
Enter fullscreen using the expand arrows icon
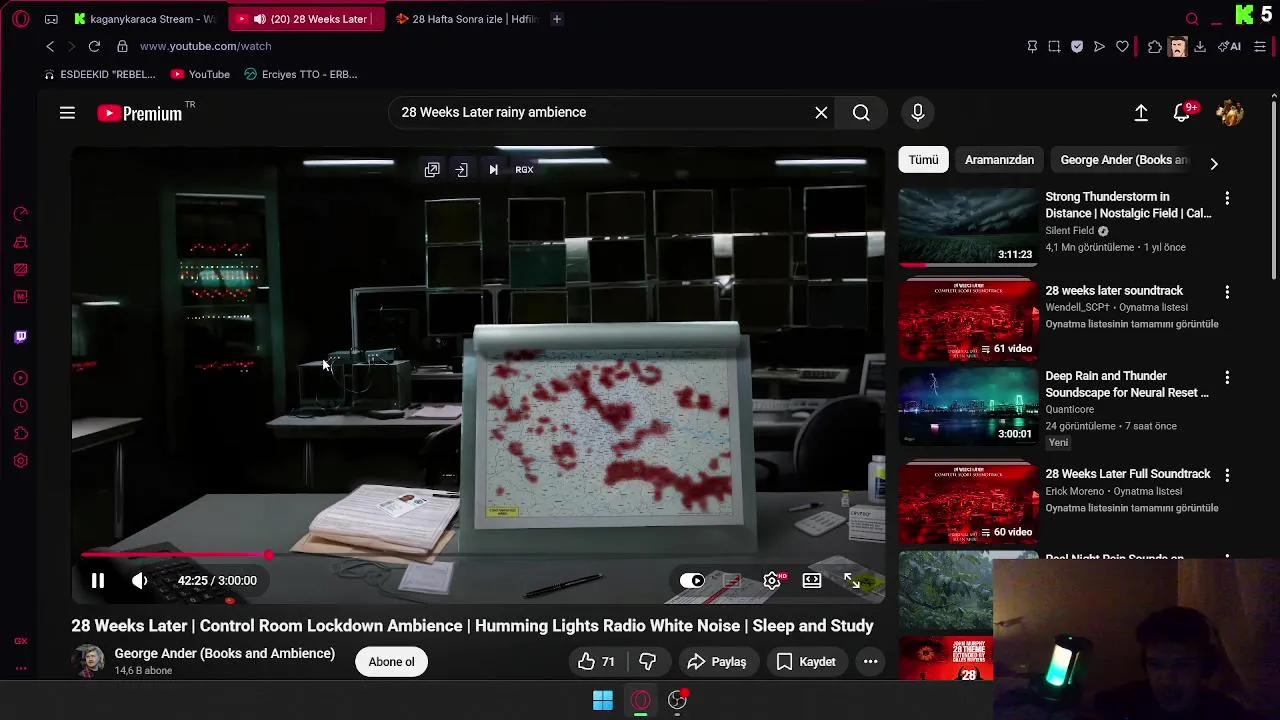point(852,580)
